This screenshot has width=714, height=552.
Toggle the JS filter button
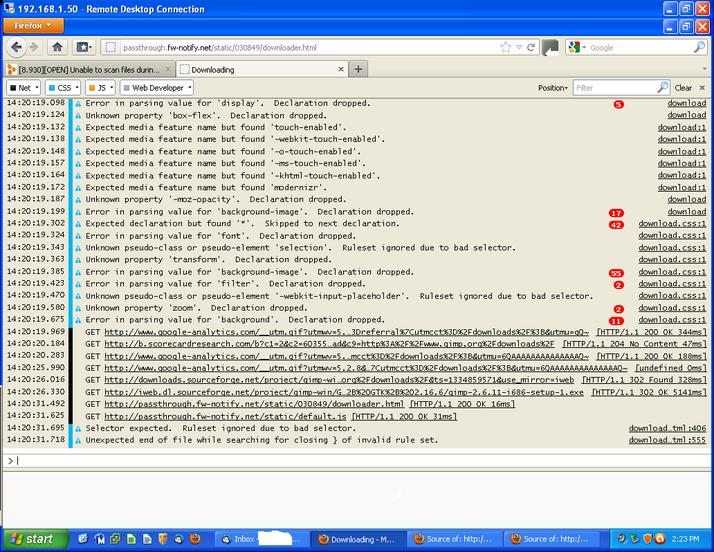102,88
